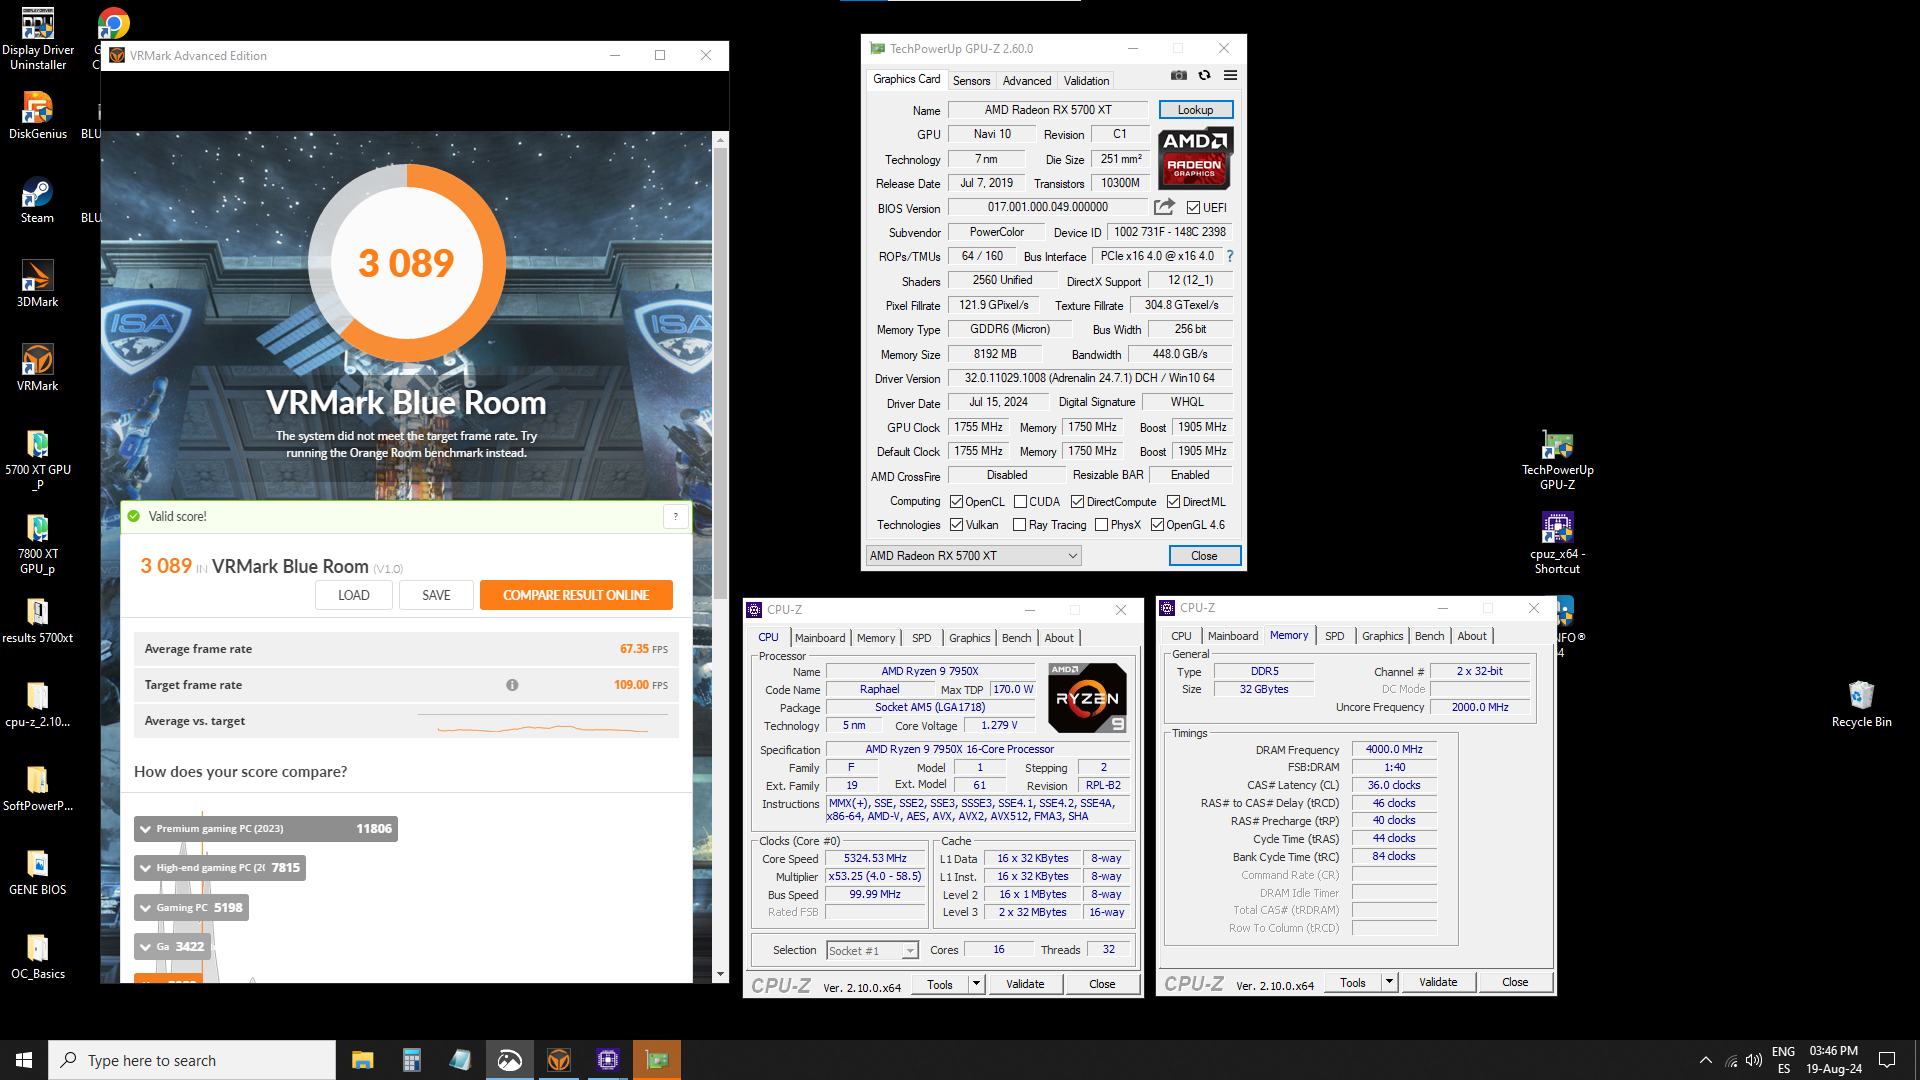Click Close button in GPU-Z
Viewport: 1920px width, 1080px height.
tap(1204, 556)
